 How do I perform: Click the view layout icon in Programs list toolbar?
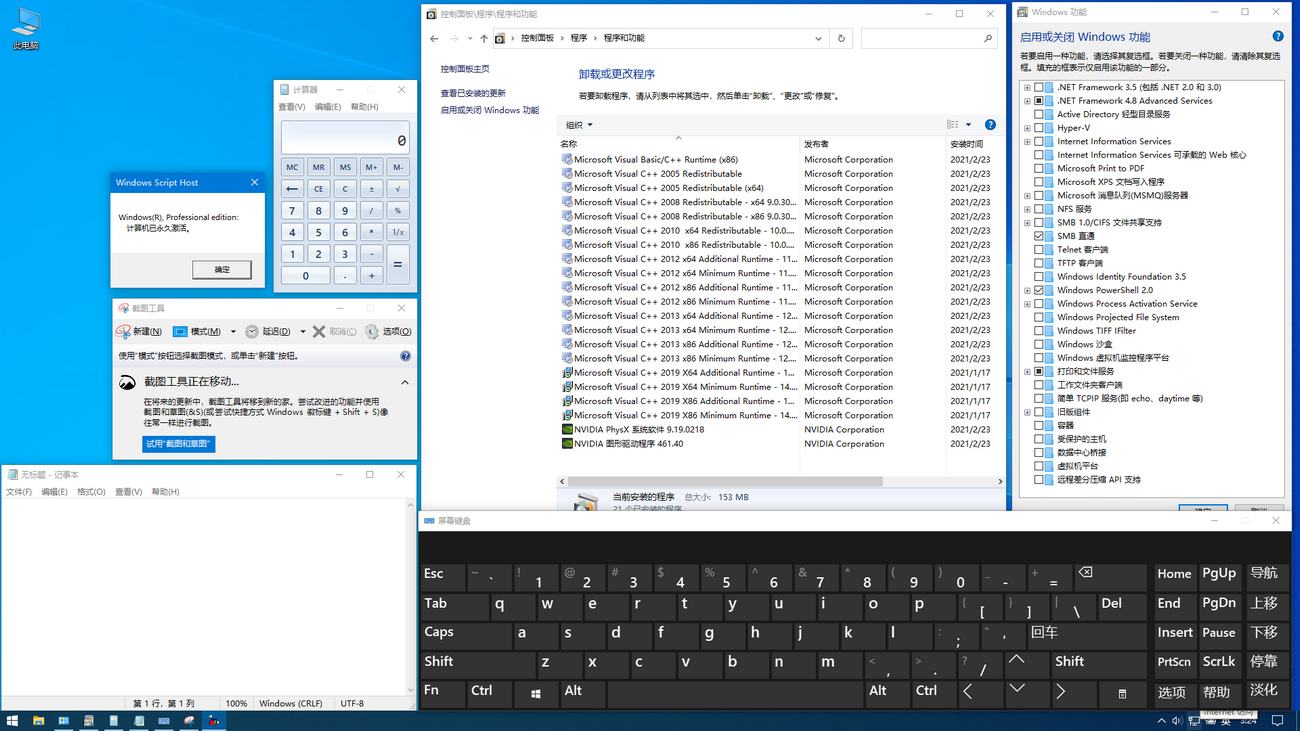click(953, 125)
